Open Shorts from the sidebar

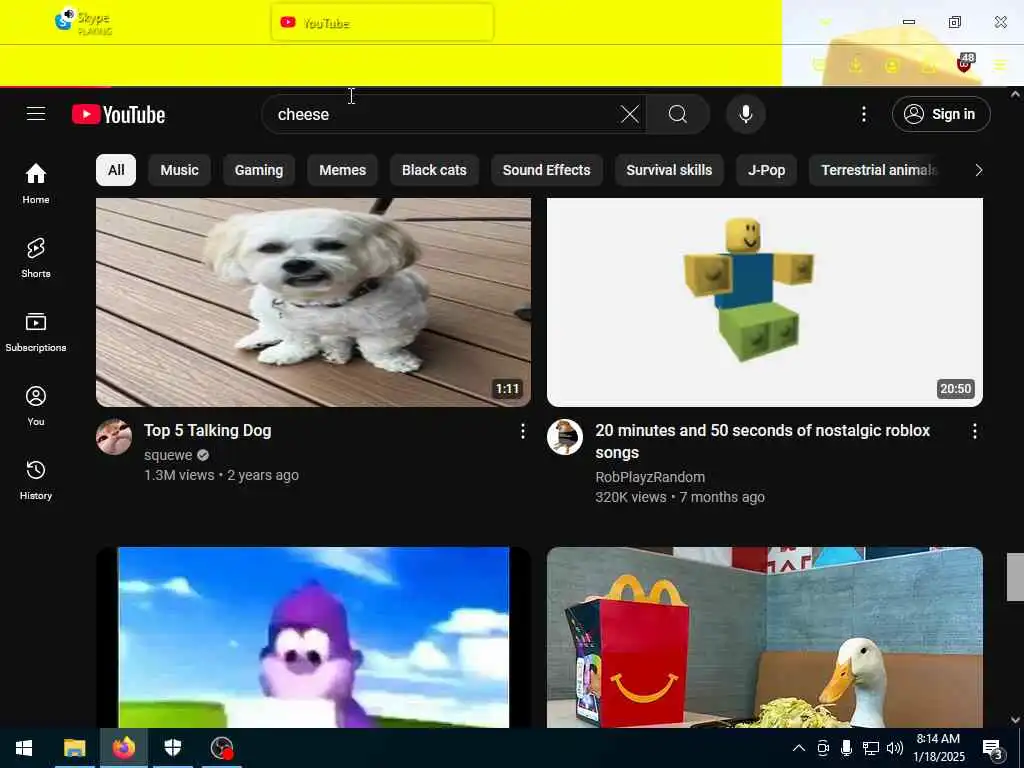tap(36, 257)
